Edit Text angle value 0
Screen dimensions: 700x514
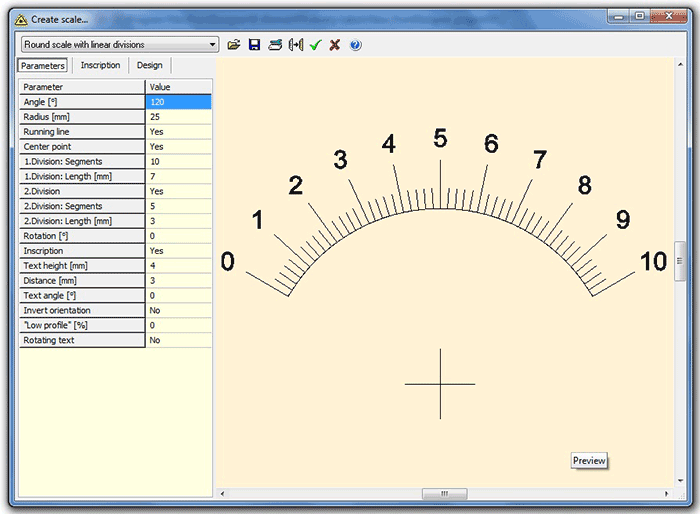[x=179, y=296]
